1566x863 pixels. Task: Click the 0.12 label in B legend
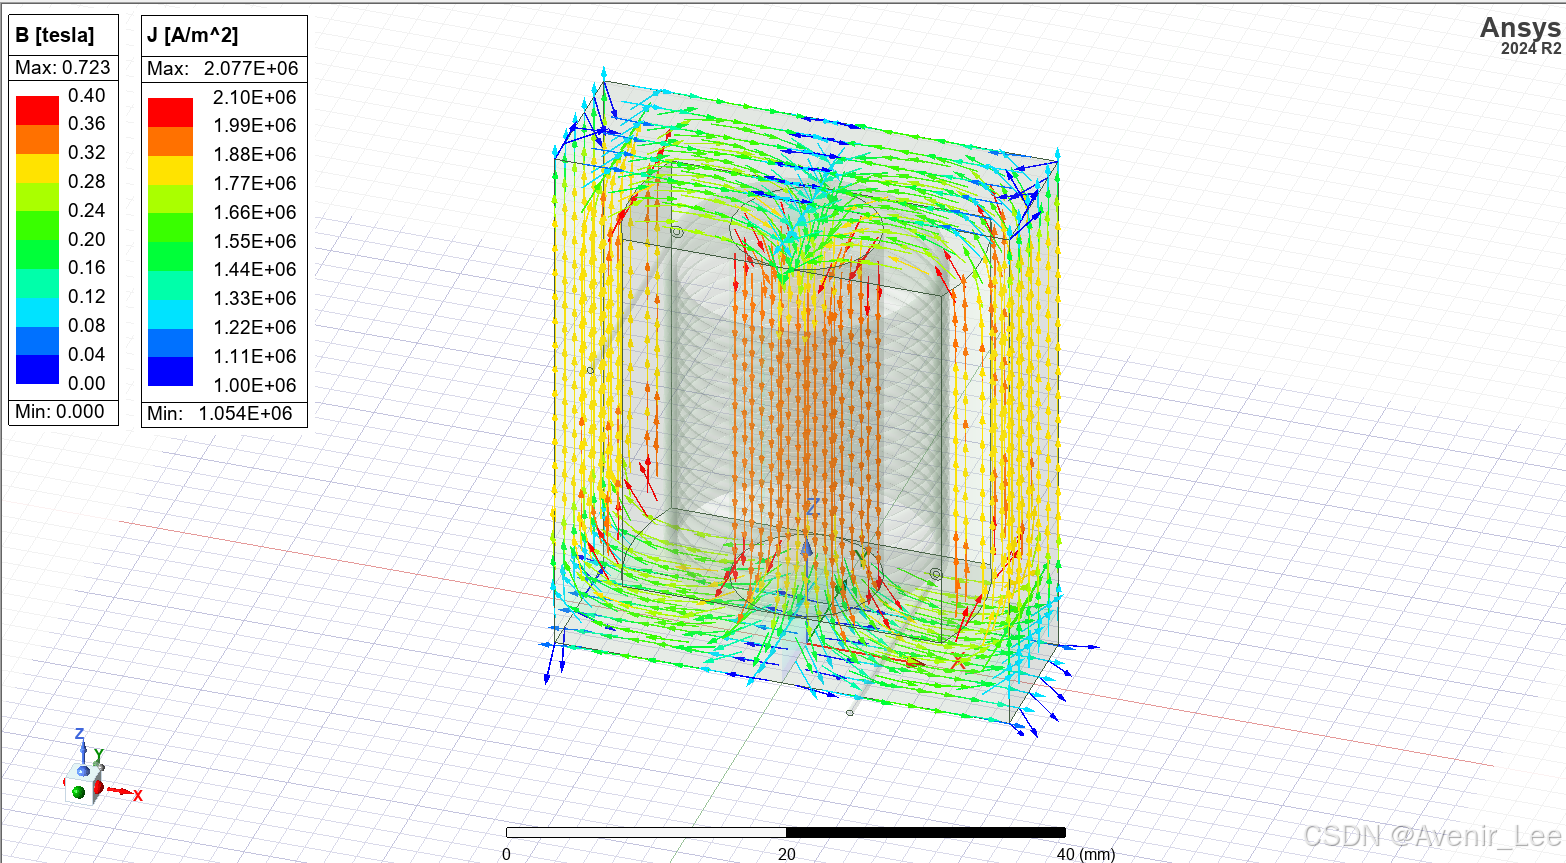tap(86, 296)
